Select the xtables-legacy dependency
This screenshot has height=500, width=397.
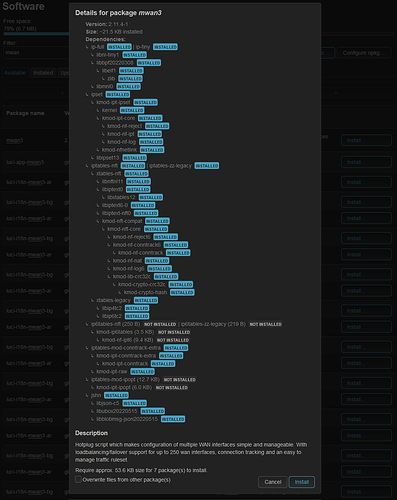(113, 300)
